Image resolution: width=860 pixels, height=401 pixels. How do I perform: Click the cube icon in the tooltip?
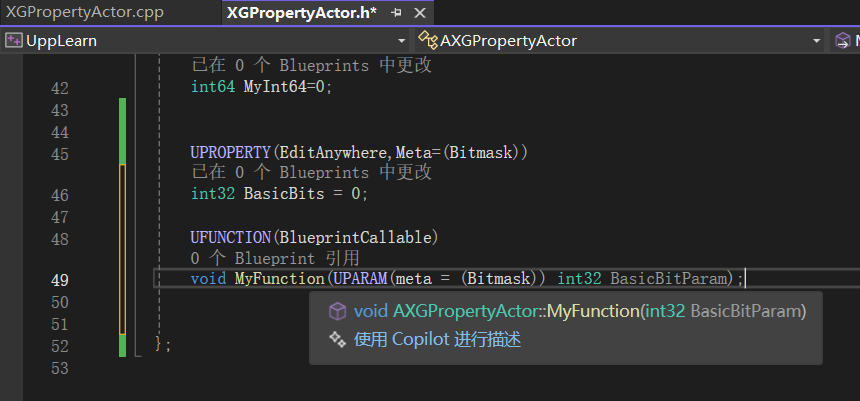[x=338, y=311]
